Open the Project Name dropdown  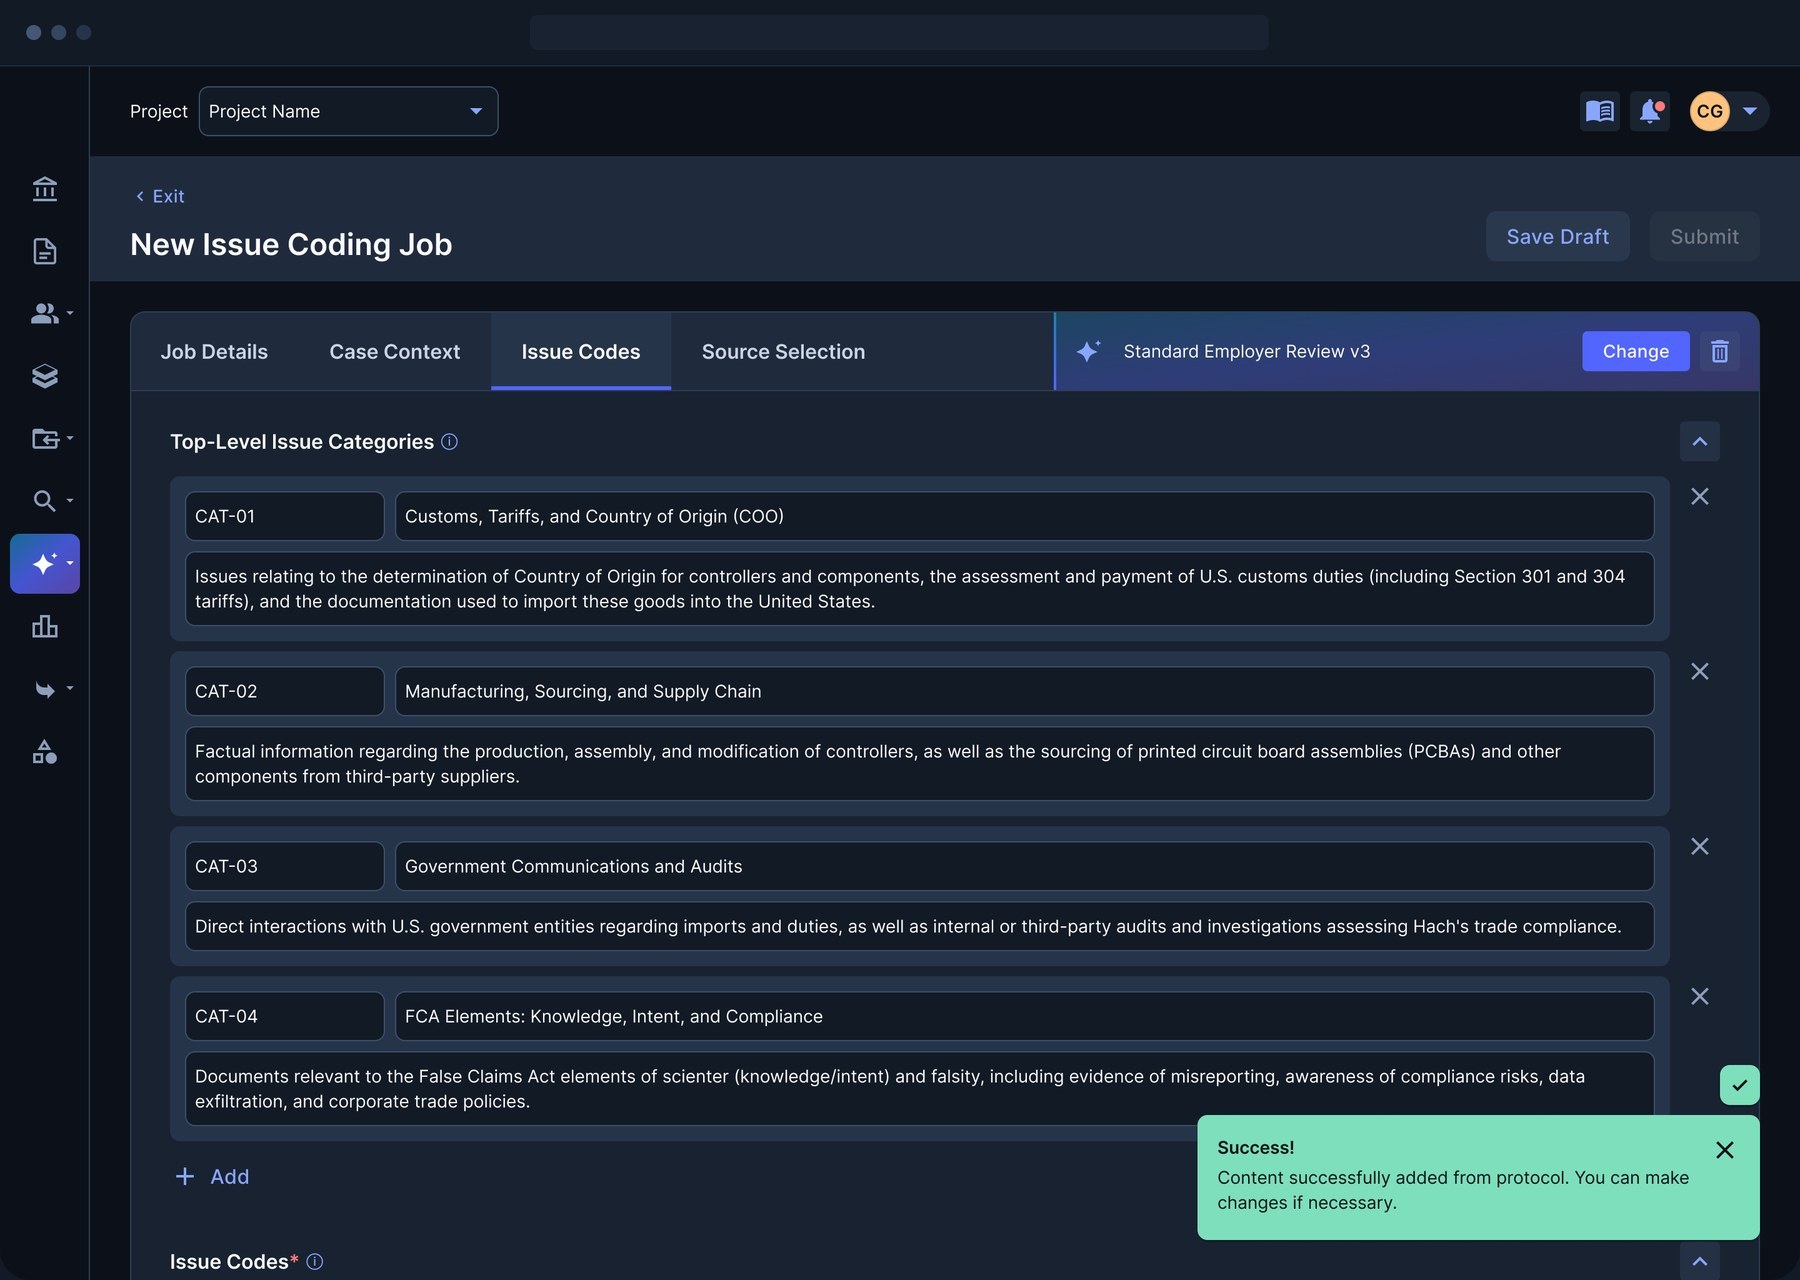[348, 111]
